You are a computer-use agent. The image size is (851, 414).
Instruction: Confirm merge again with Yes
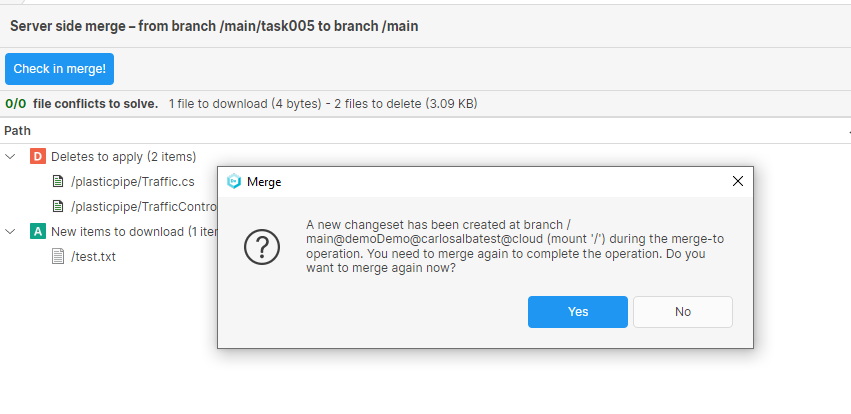(x=577, y=312)
